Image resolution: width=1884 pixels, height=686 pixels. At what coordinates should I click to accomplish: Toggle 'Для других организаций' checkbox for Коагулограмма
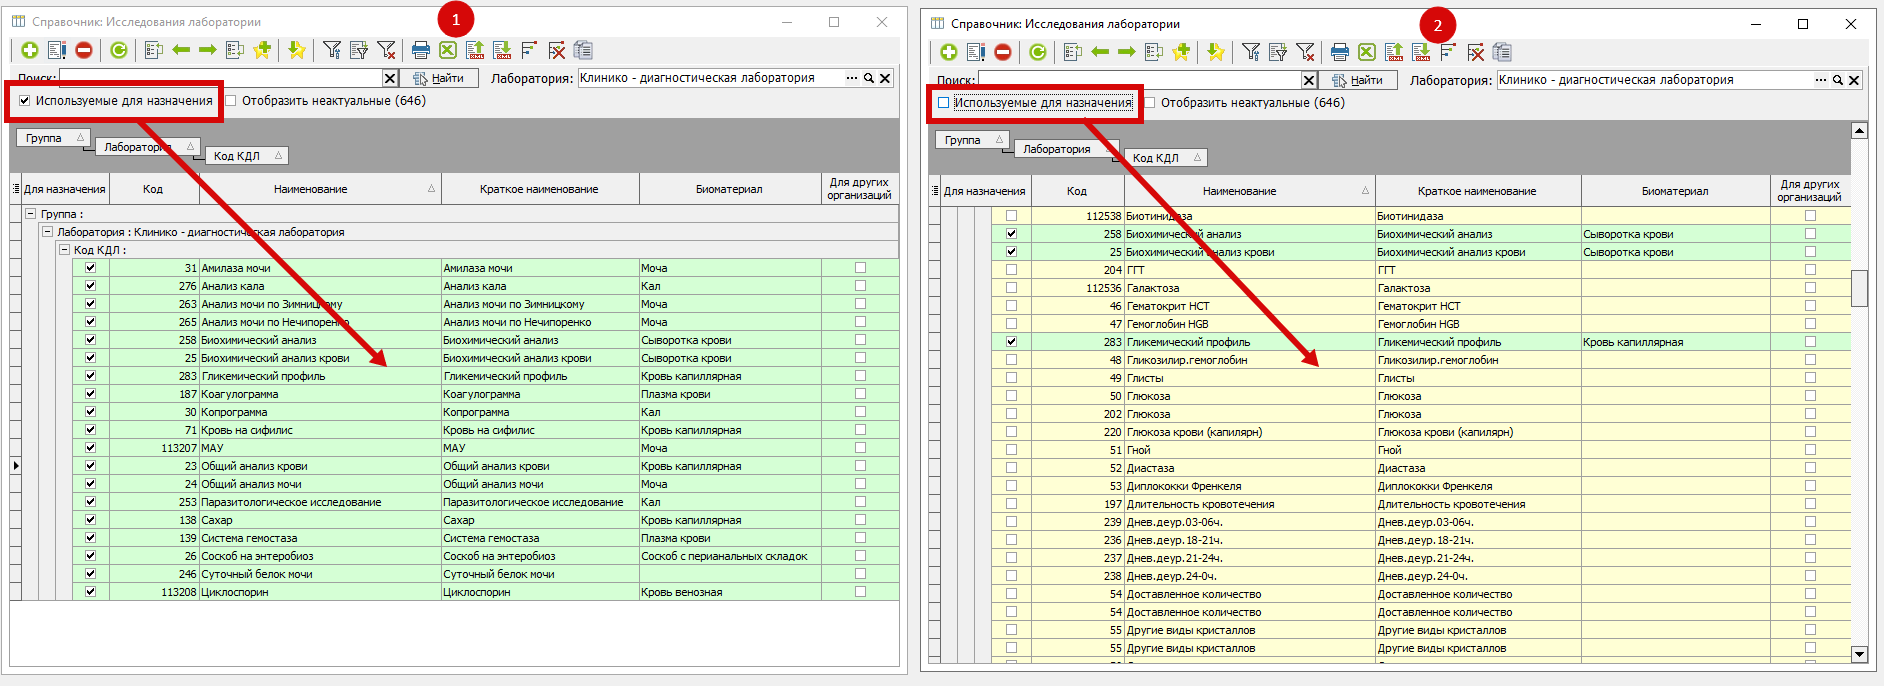click(x=860, y=394)
